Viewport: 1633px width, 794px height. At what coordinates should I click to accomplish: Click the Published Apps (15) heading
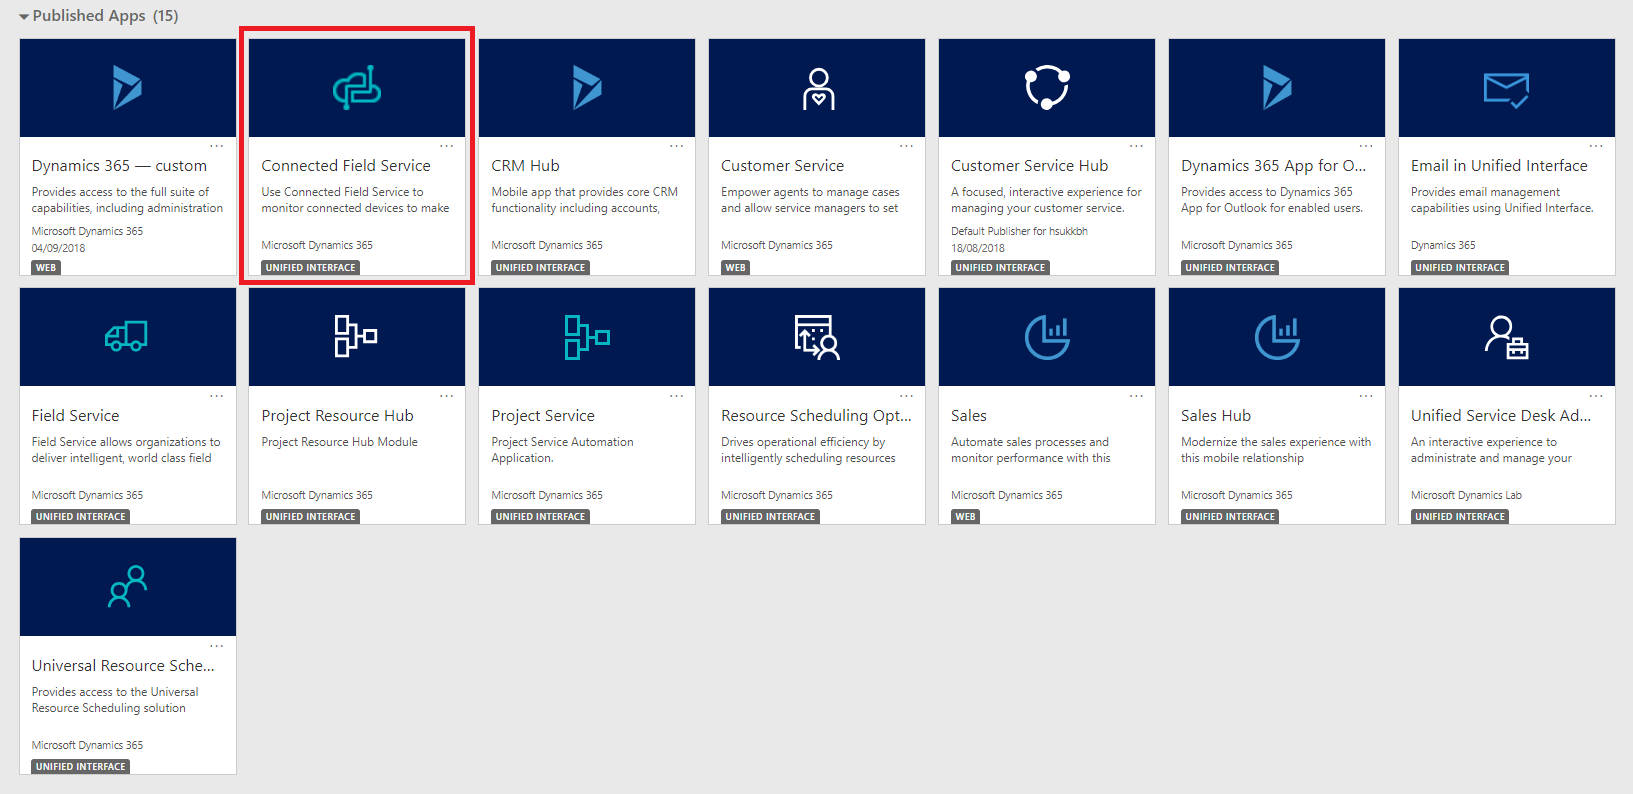coord(105,16)
